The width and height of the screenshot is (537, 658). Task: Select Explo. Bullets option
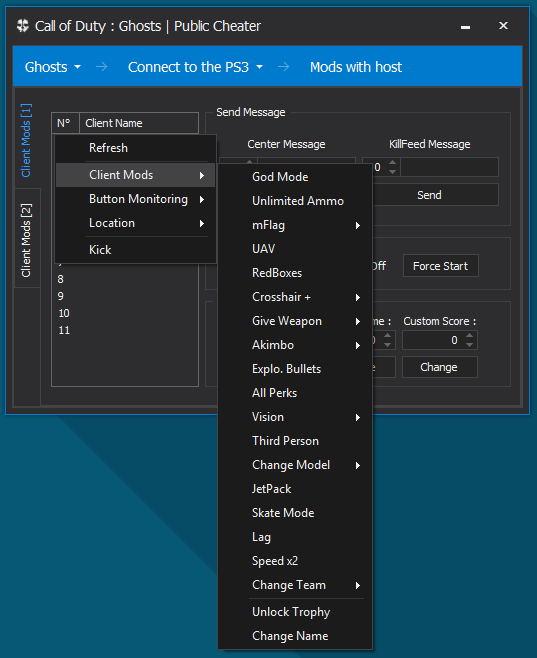pos(295,369)
